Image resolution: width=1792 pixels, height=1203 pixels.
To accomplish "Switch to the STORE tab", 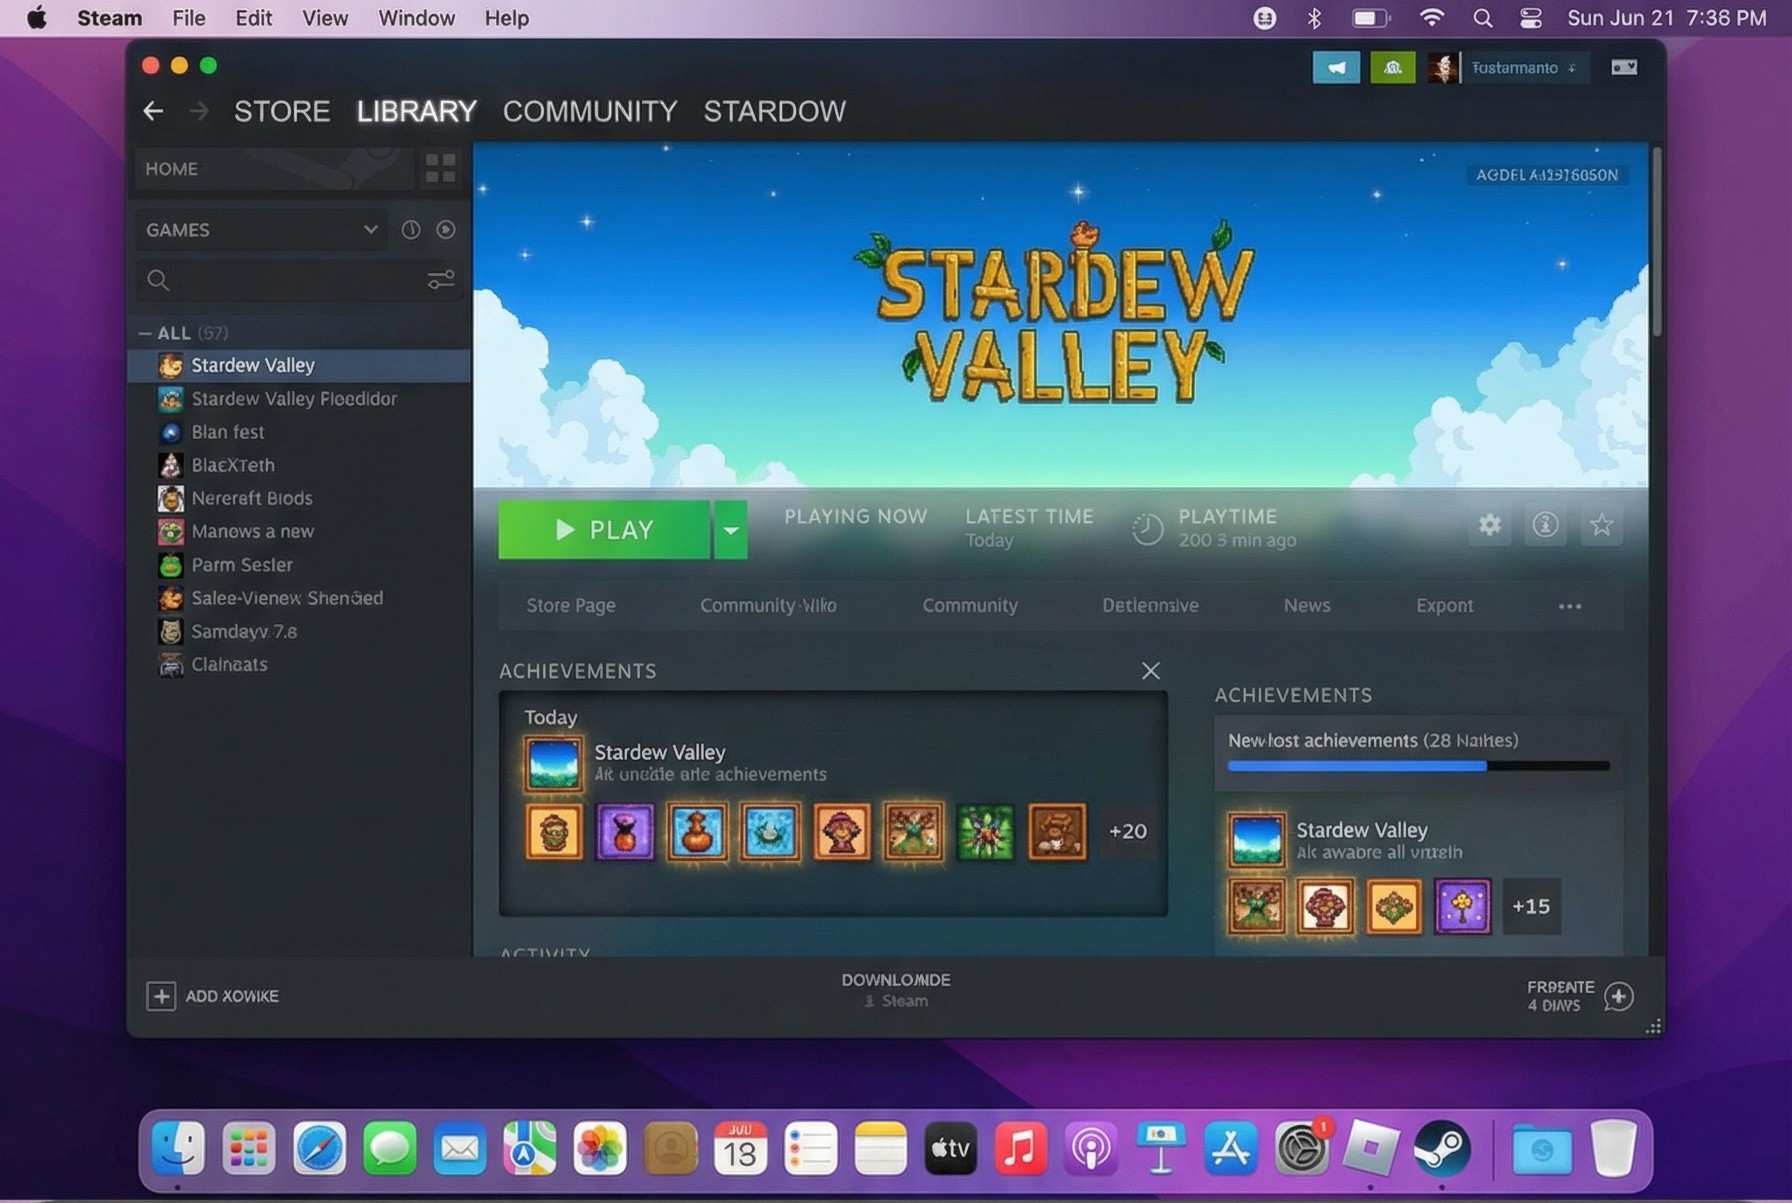I will click(281, 111).
